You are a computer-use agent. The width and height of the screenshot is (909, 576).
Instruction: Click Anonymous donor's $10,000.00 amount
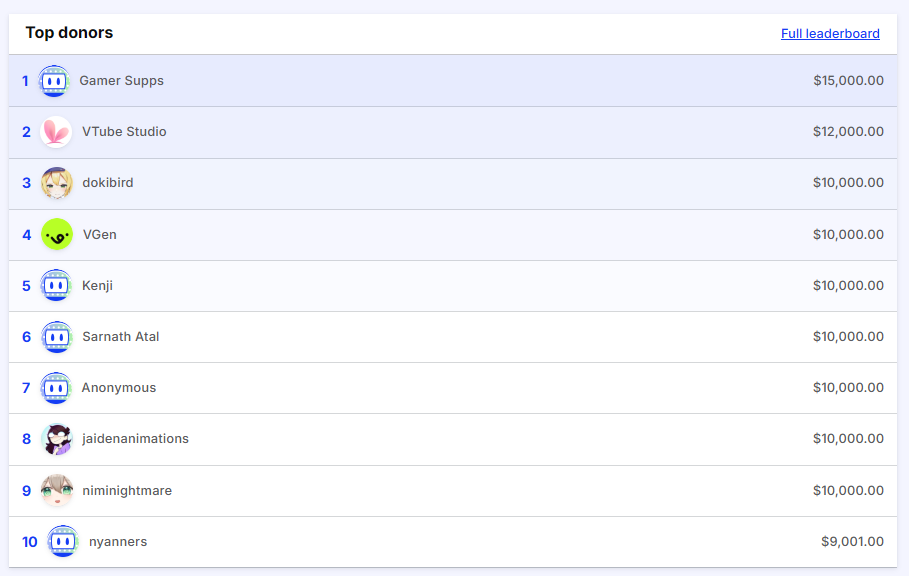point(848,387)
